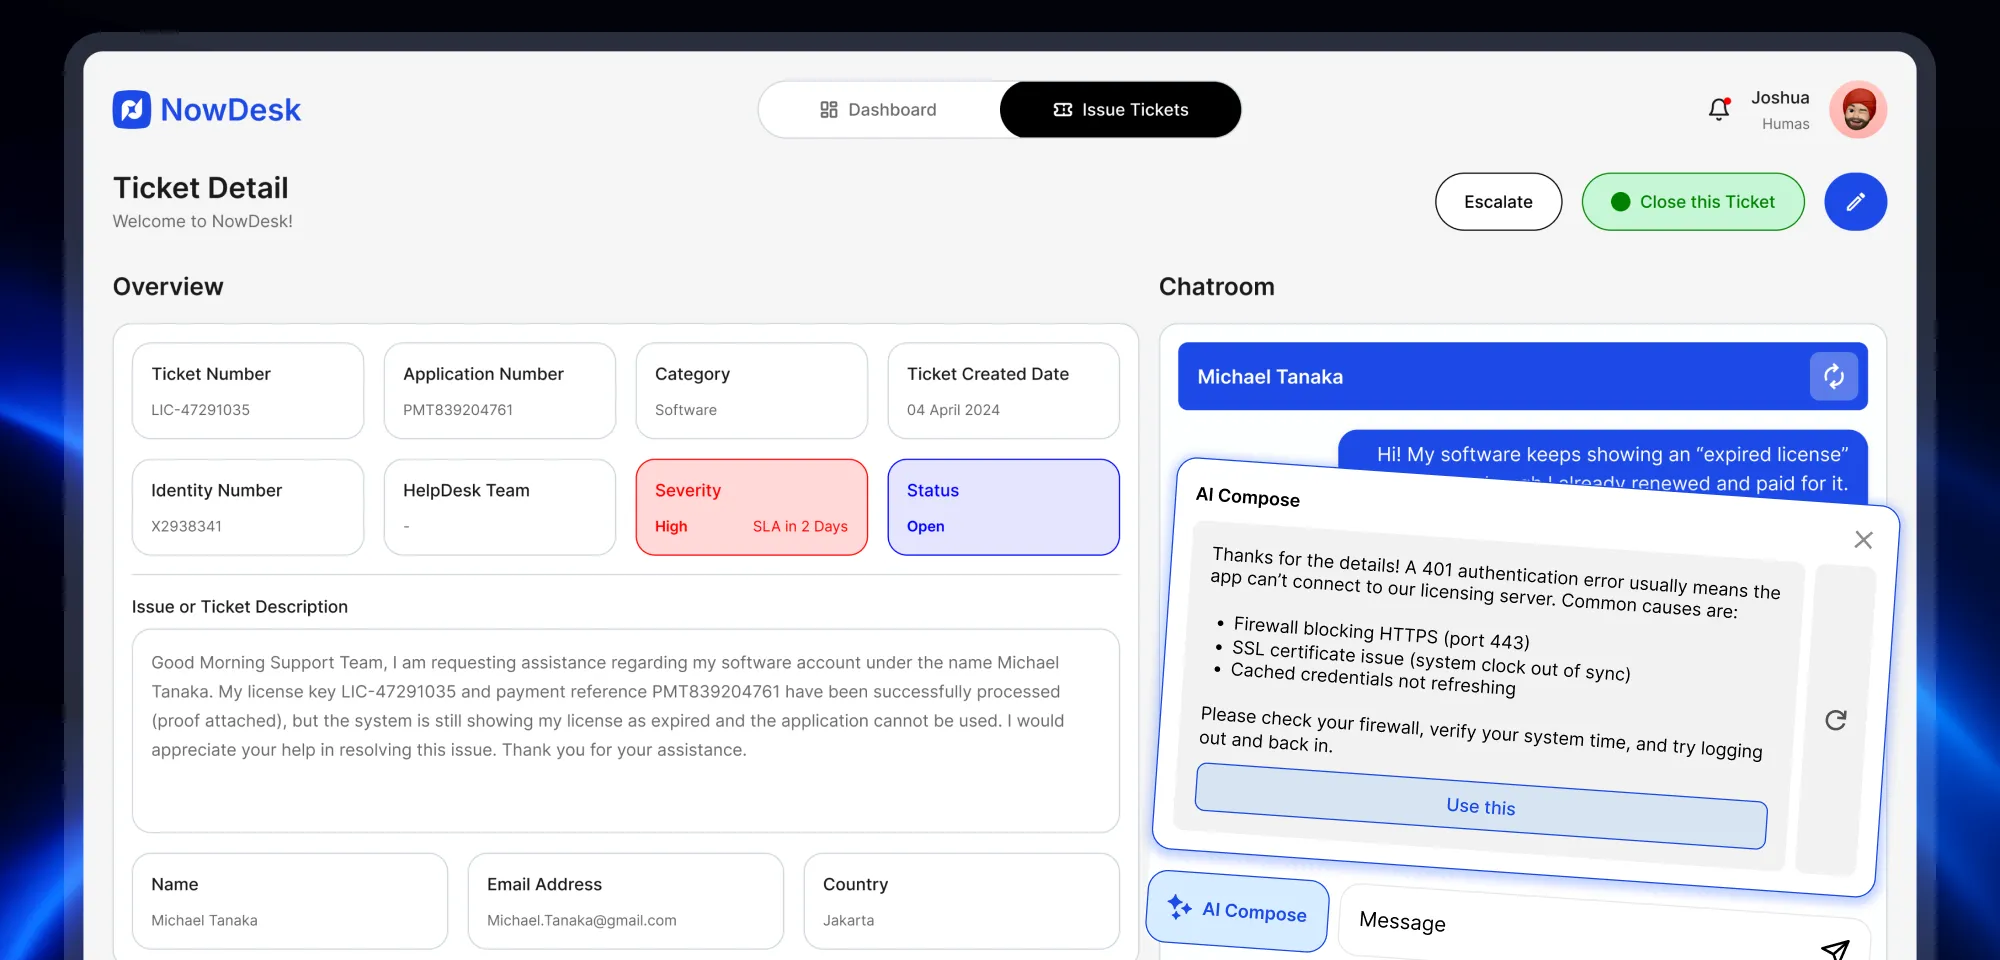The image size is (2000, 960).
Task: Click the HelpDesk Team card
Action: 500,507
